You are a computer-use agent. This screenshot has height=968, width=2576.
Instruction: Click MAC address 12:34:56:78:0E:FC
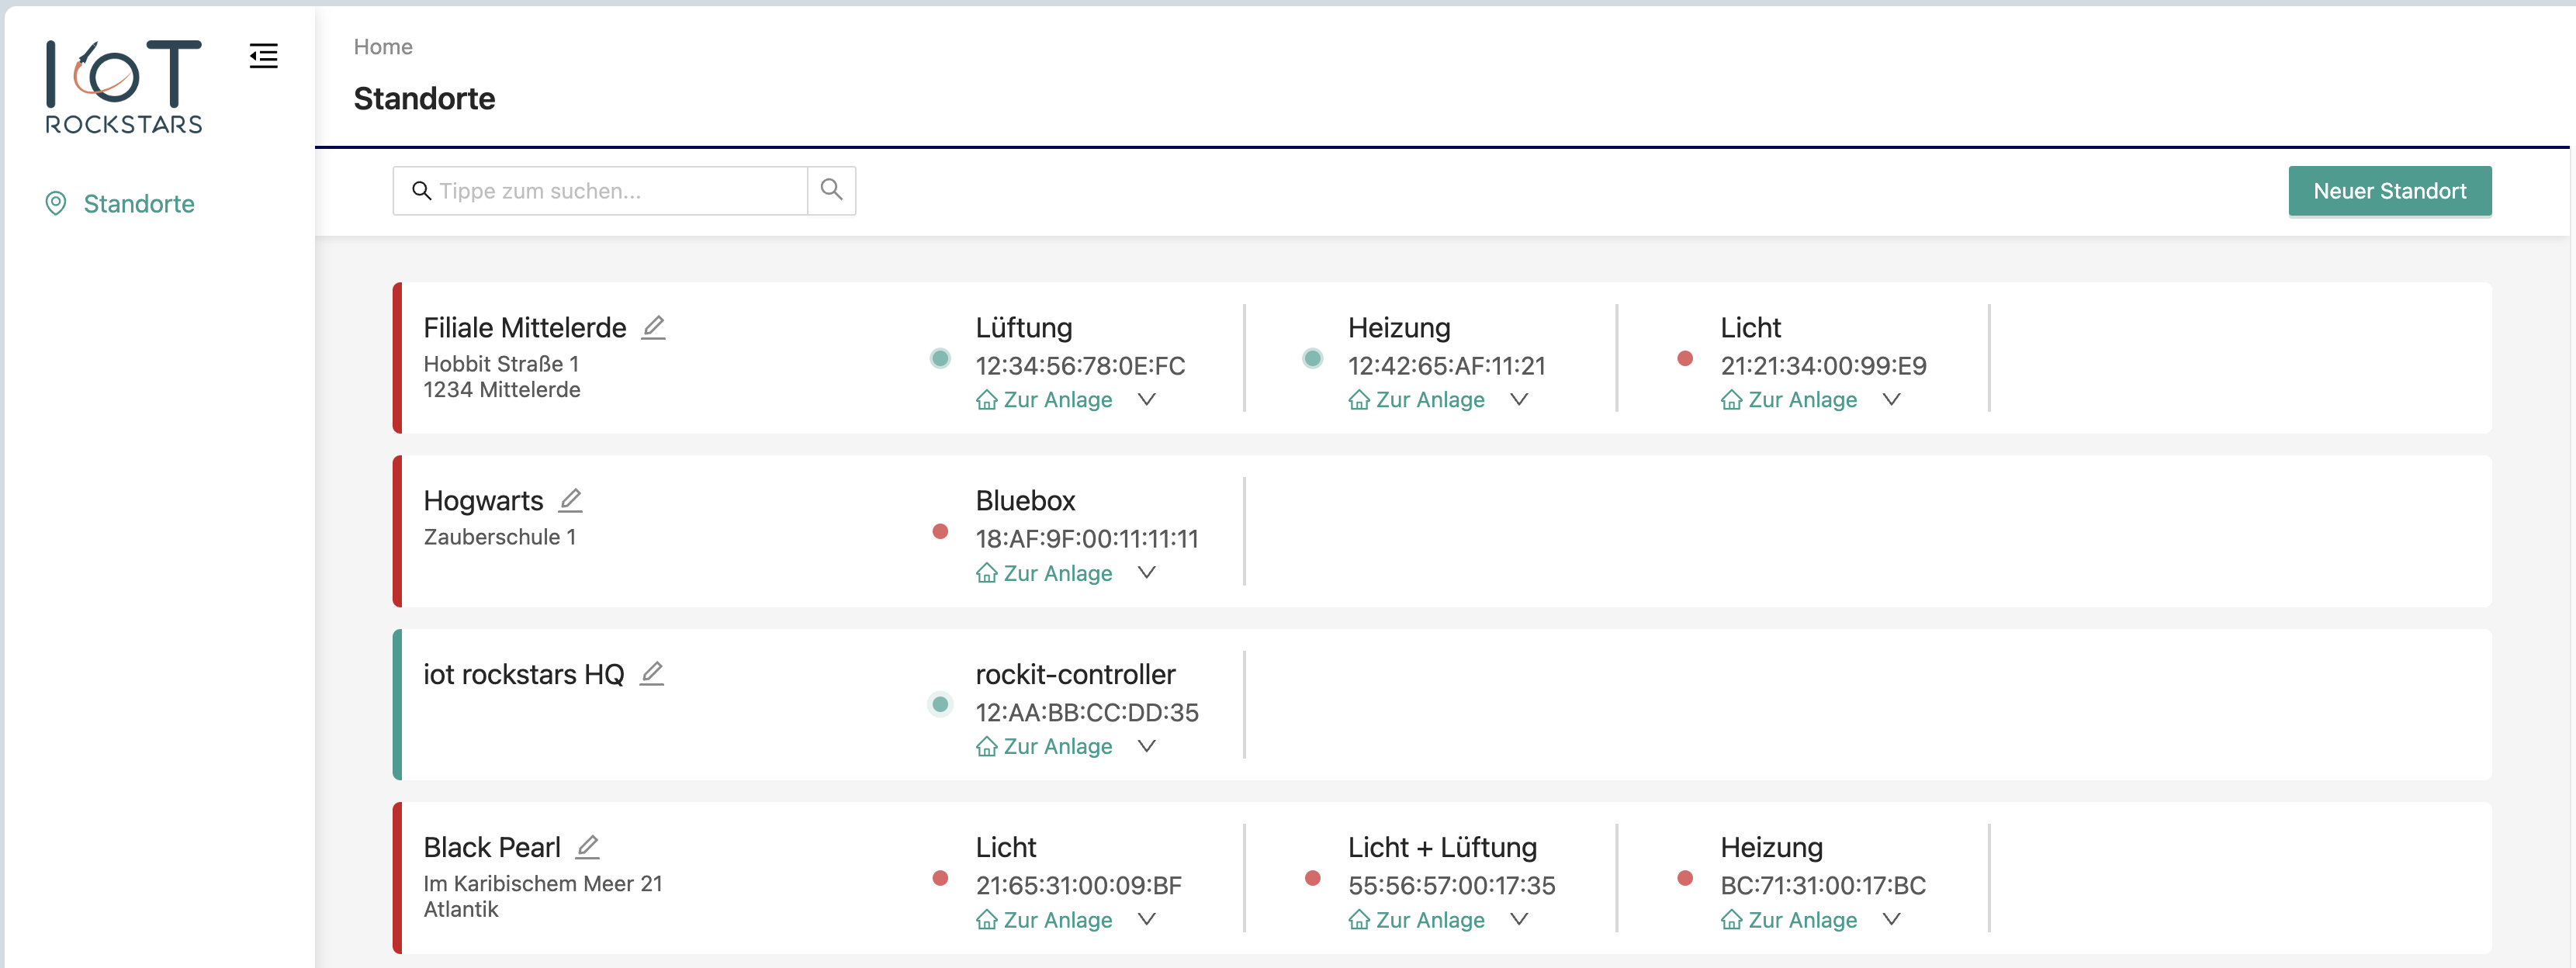[1081, 366]
